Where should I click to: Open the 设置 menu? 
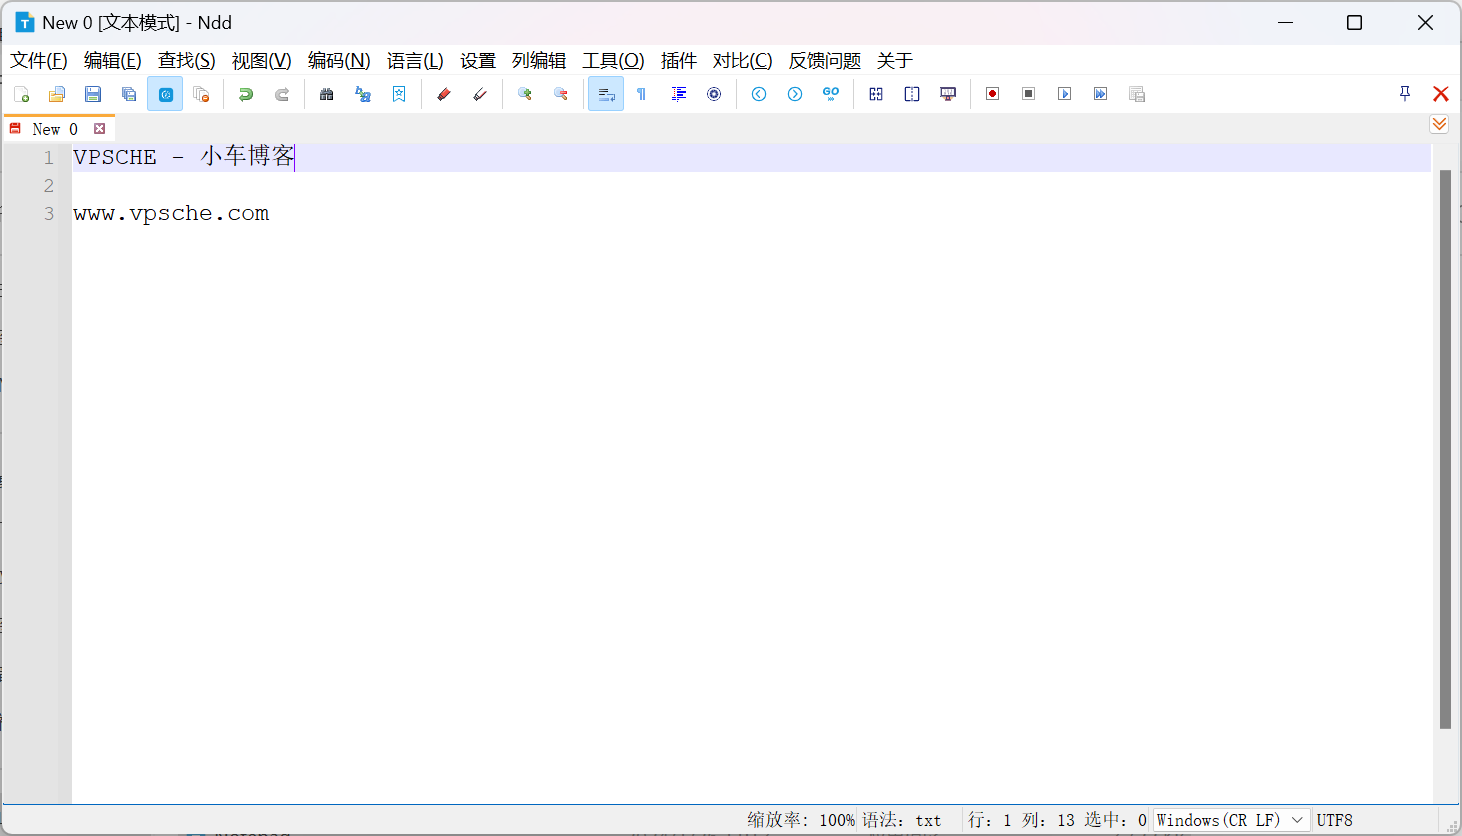(x=478, y=61)
